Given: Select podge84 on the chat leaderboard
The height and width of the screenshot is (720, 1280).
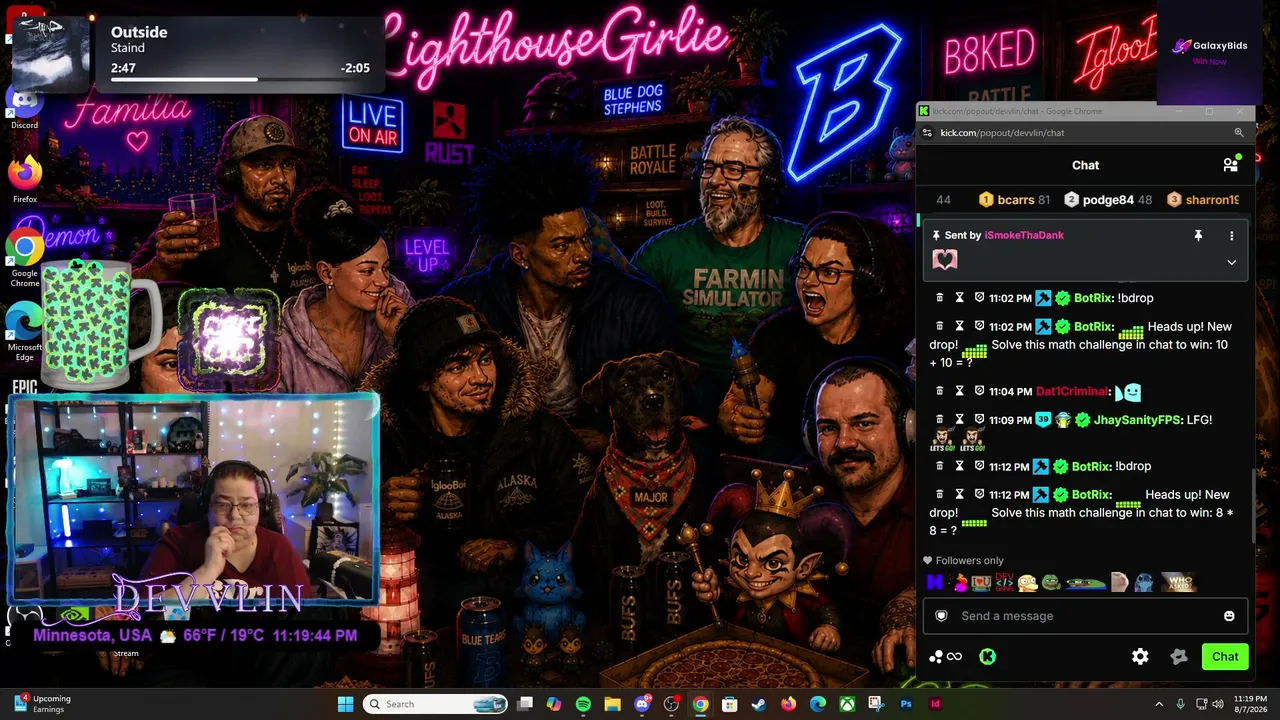Looking at the screenshot, I should point(1108,200).
